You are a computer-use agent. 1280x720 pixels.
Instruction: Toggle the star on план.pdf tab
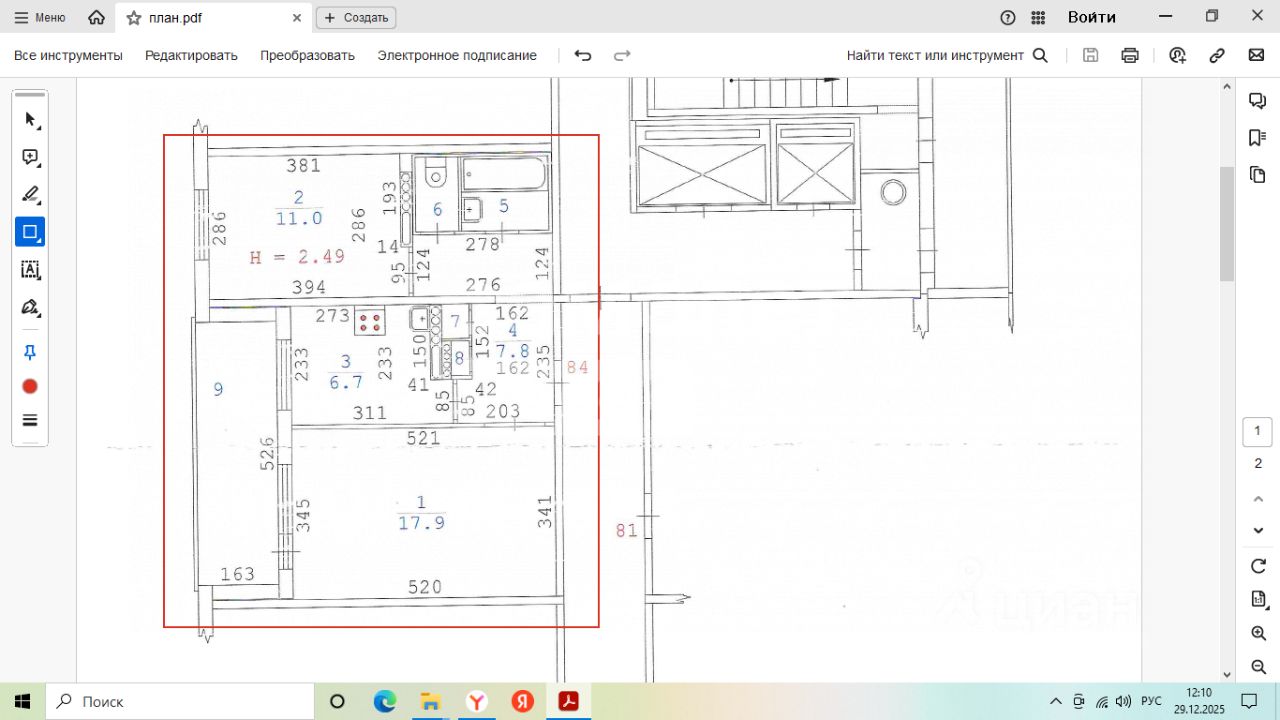tap(134, 18)
